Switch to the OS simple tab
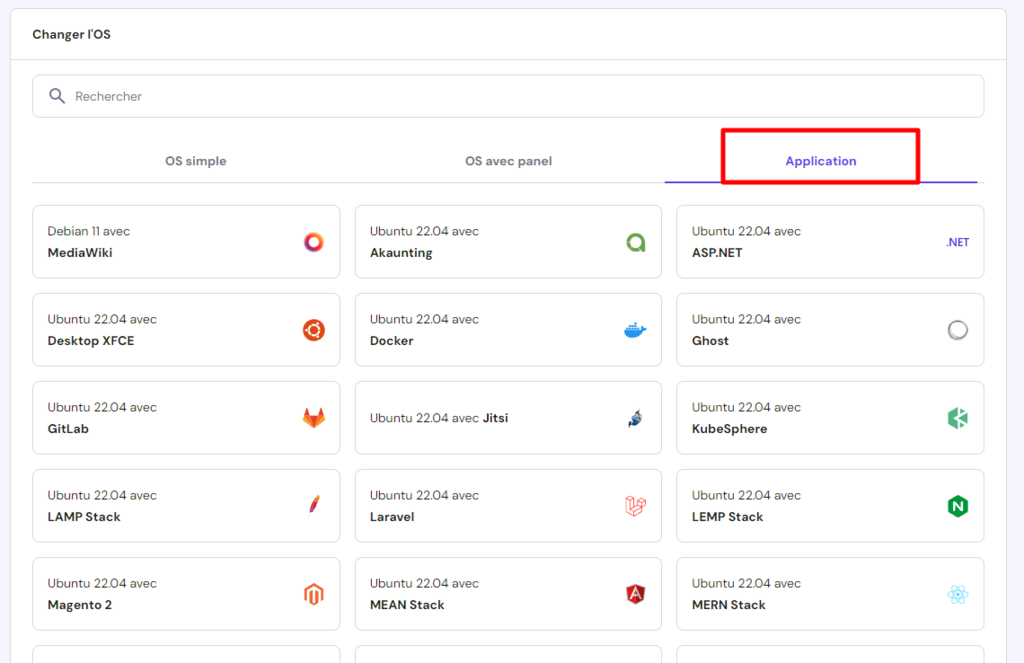This screenshot has width=1024, height=663. point(195,161)
